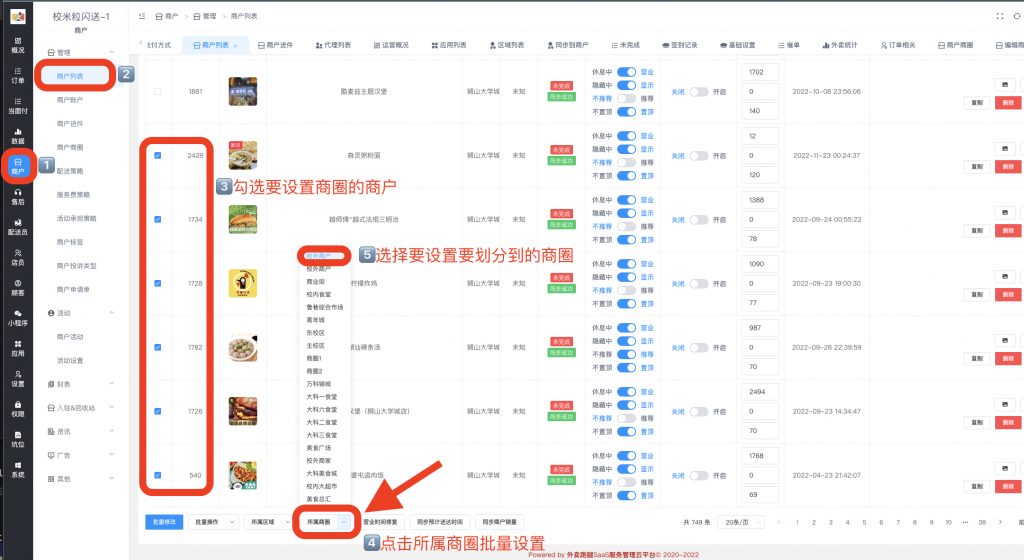Expand the 资讯 section in sidebar
The image size is (1024, 560).
tap(112, 431)
